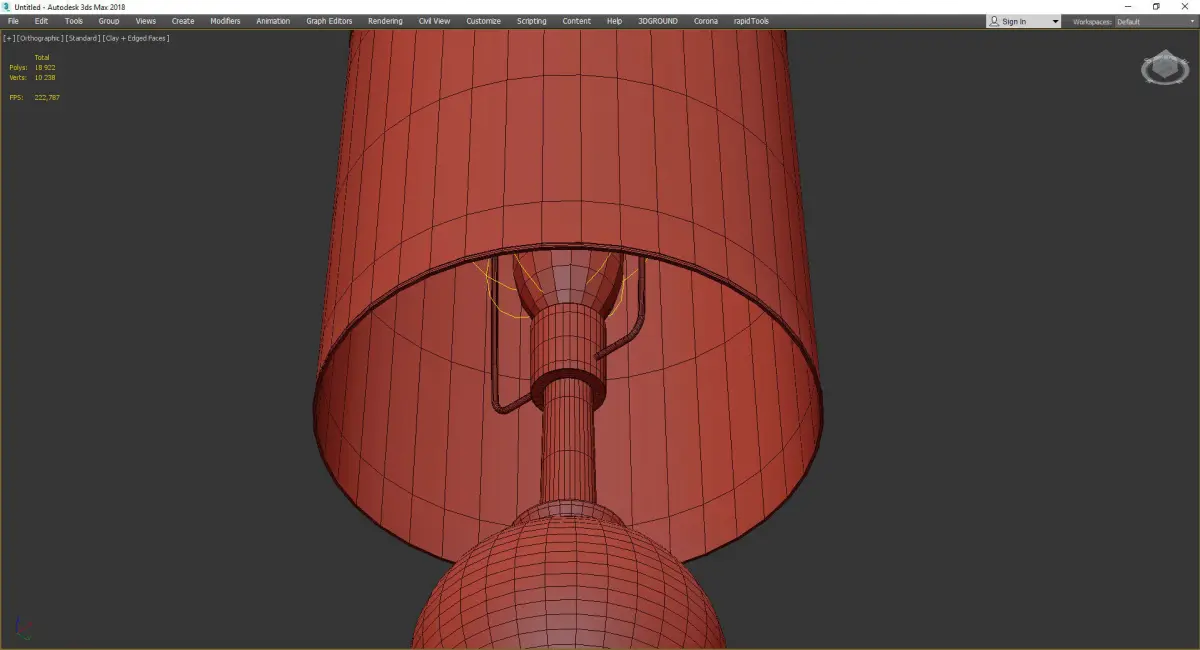Expand the Sign In dropdown arrow
This screenshot has height=650, width=1200.
point(1055,21)
